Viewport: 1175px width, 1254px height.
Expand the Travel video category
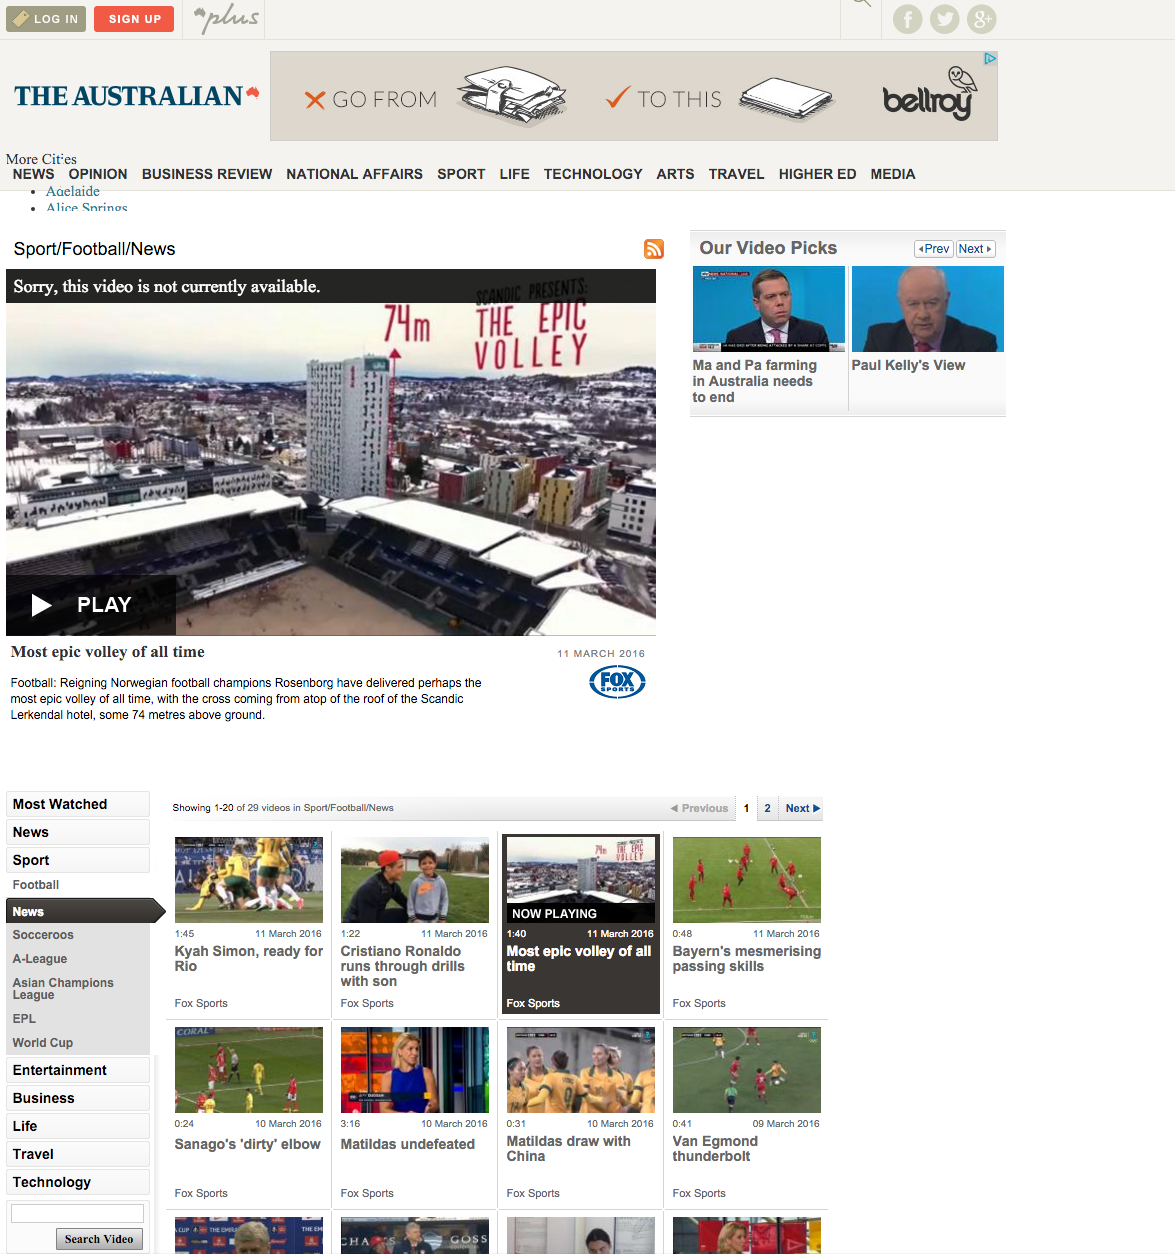pos(78,1154)
